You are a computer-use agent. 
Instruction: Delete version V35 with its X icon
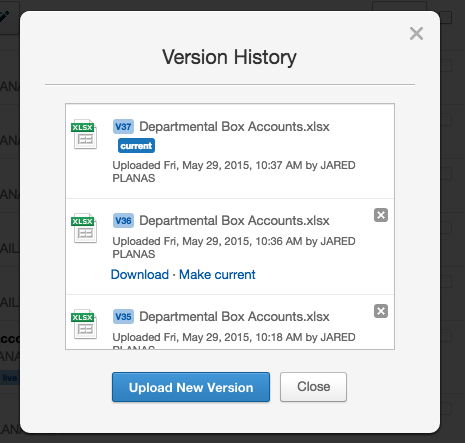coord(381,311)
